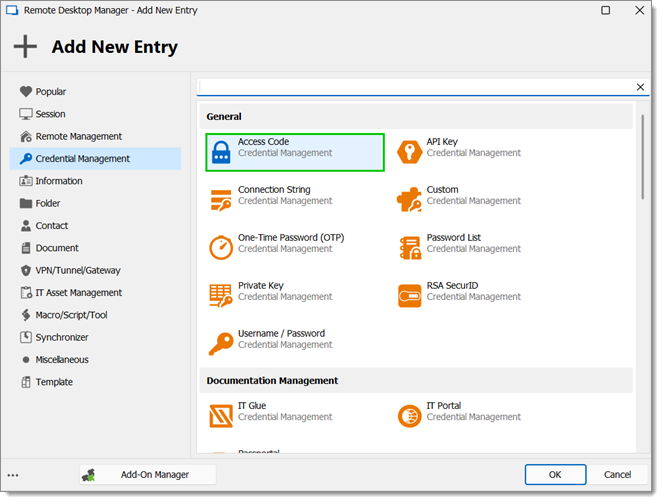Screen dimensions: 662x502
Task: Select the Access Code entry label
Action: [263, 142]
